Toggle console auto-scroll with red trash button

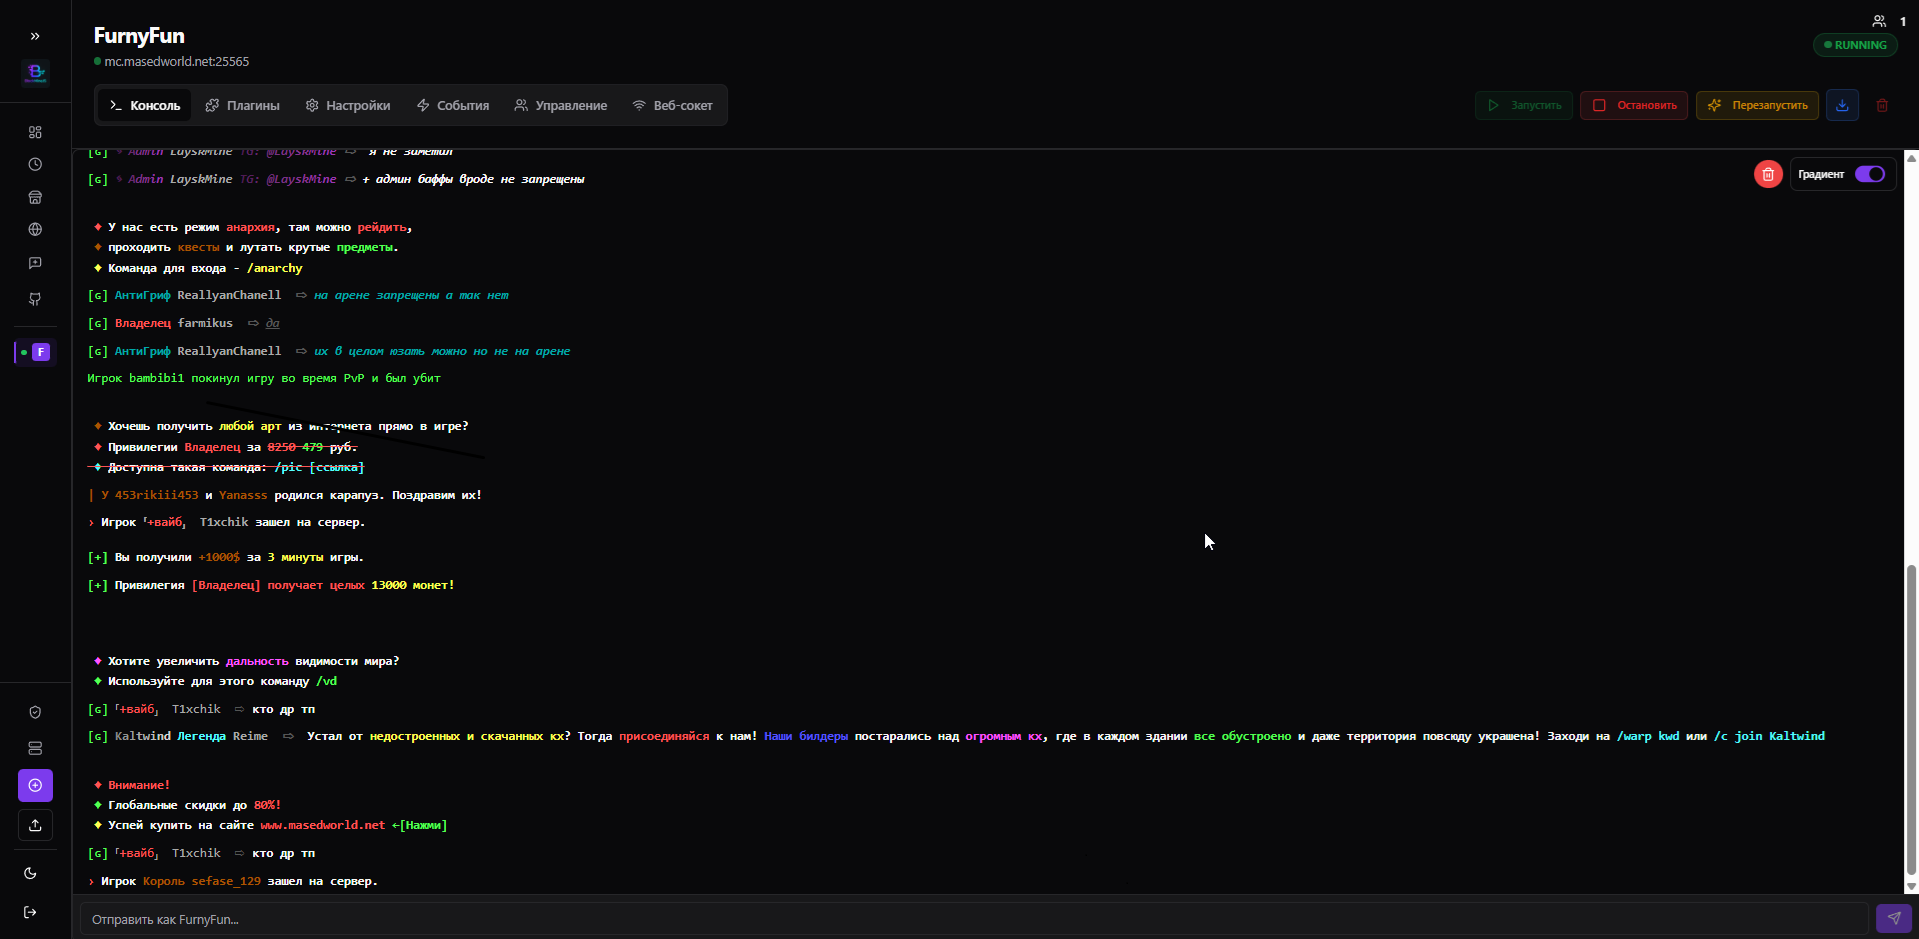pos(1768,174)
